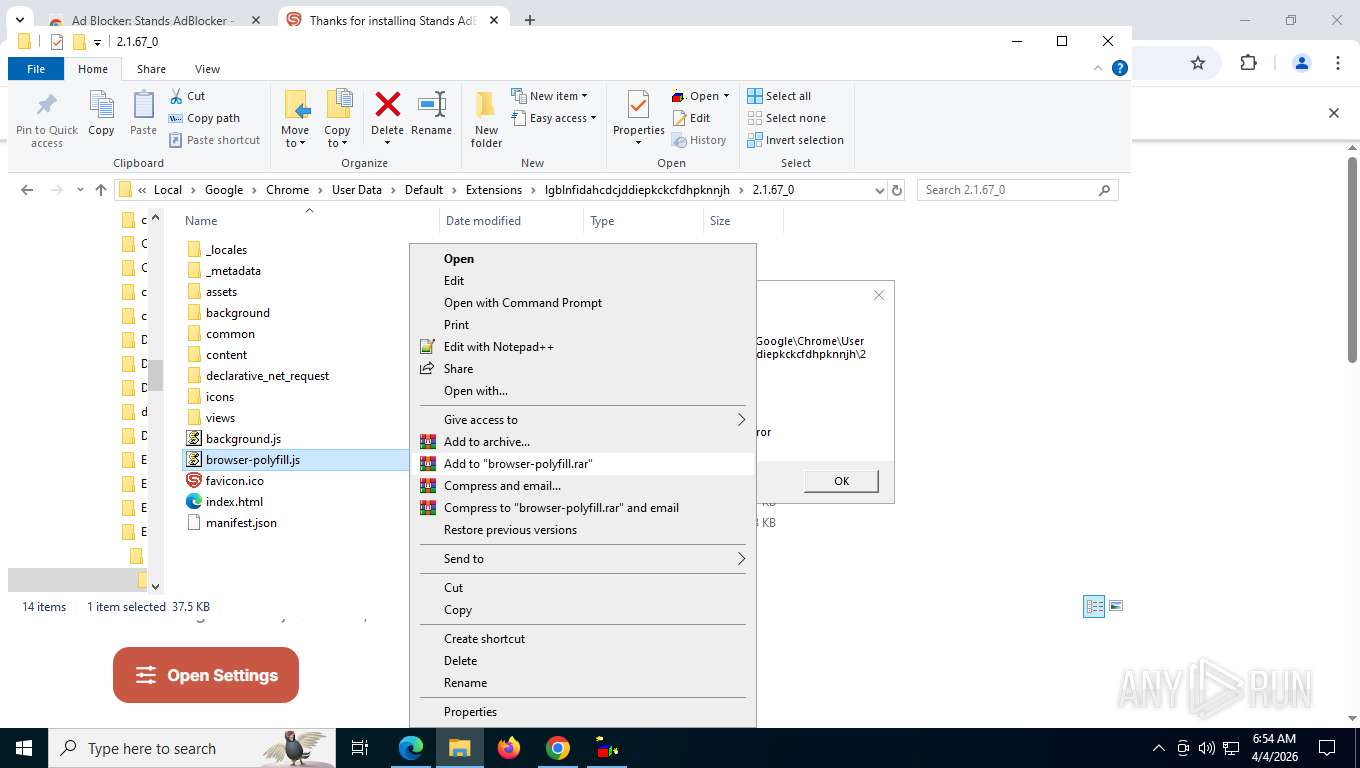The height and width of the screenshot is (768, 1360).
Task: Switch to Large icons view icon
Action: [1116, 606]
